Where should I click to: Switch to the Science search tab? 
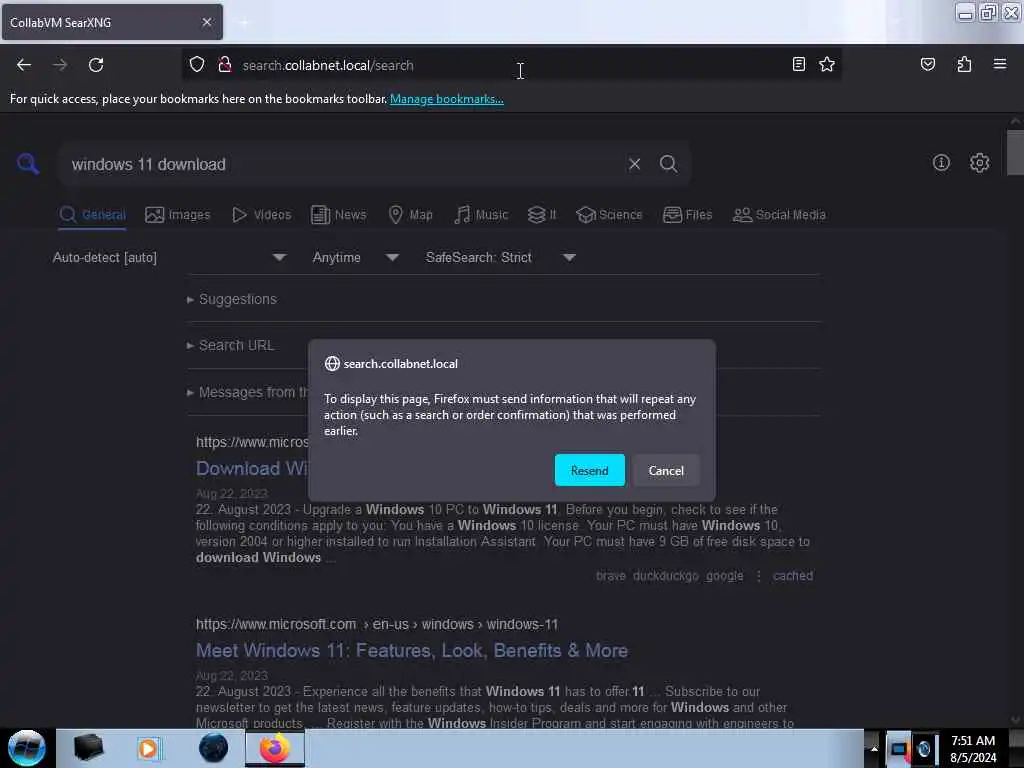click(x=609, y=215)
